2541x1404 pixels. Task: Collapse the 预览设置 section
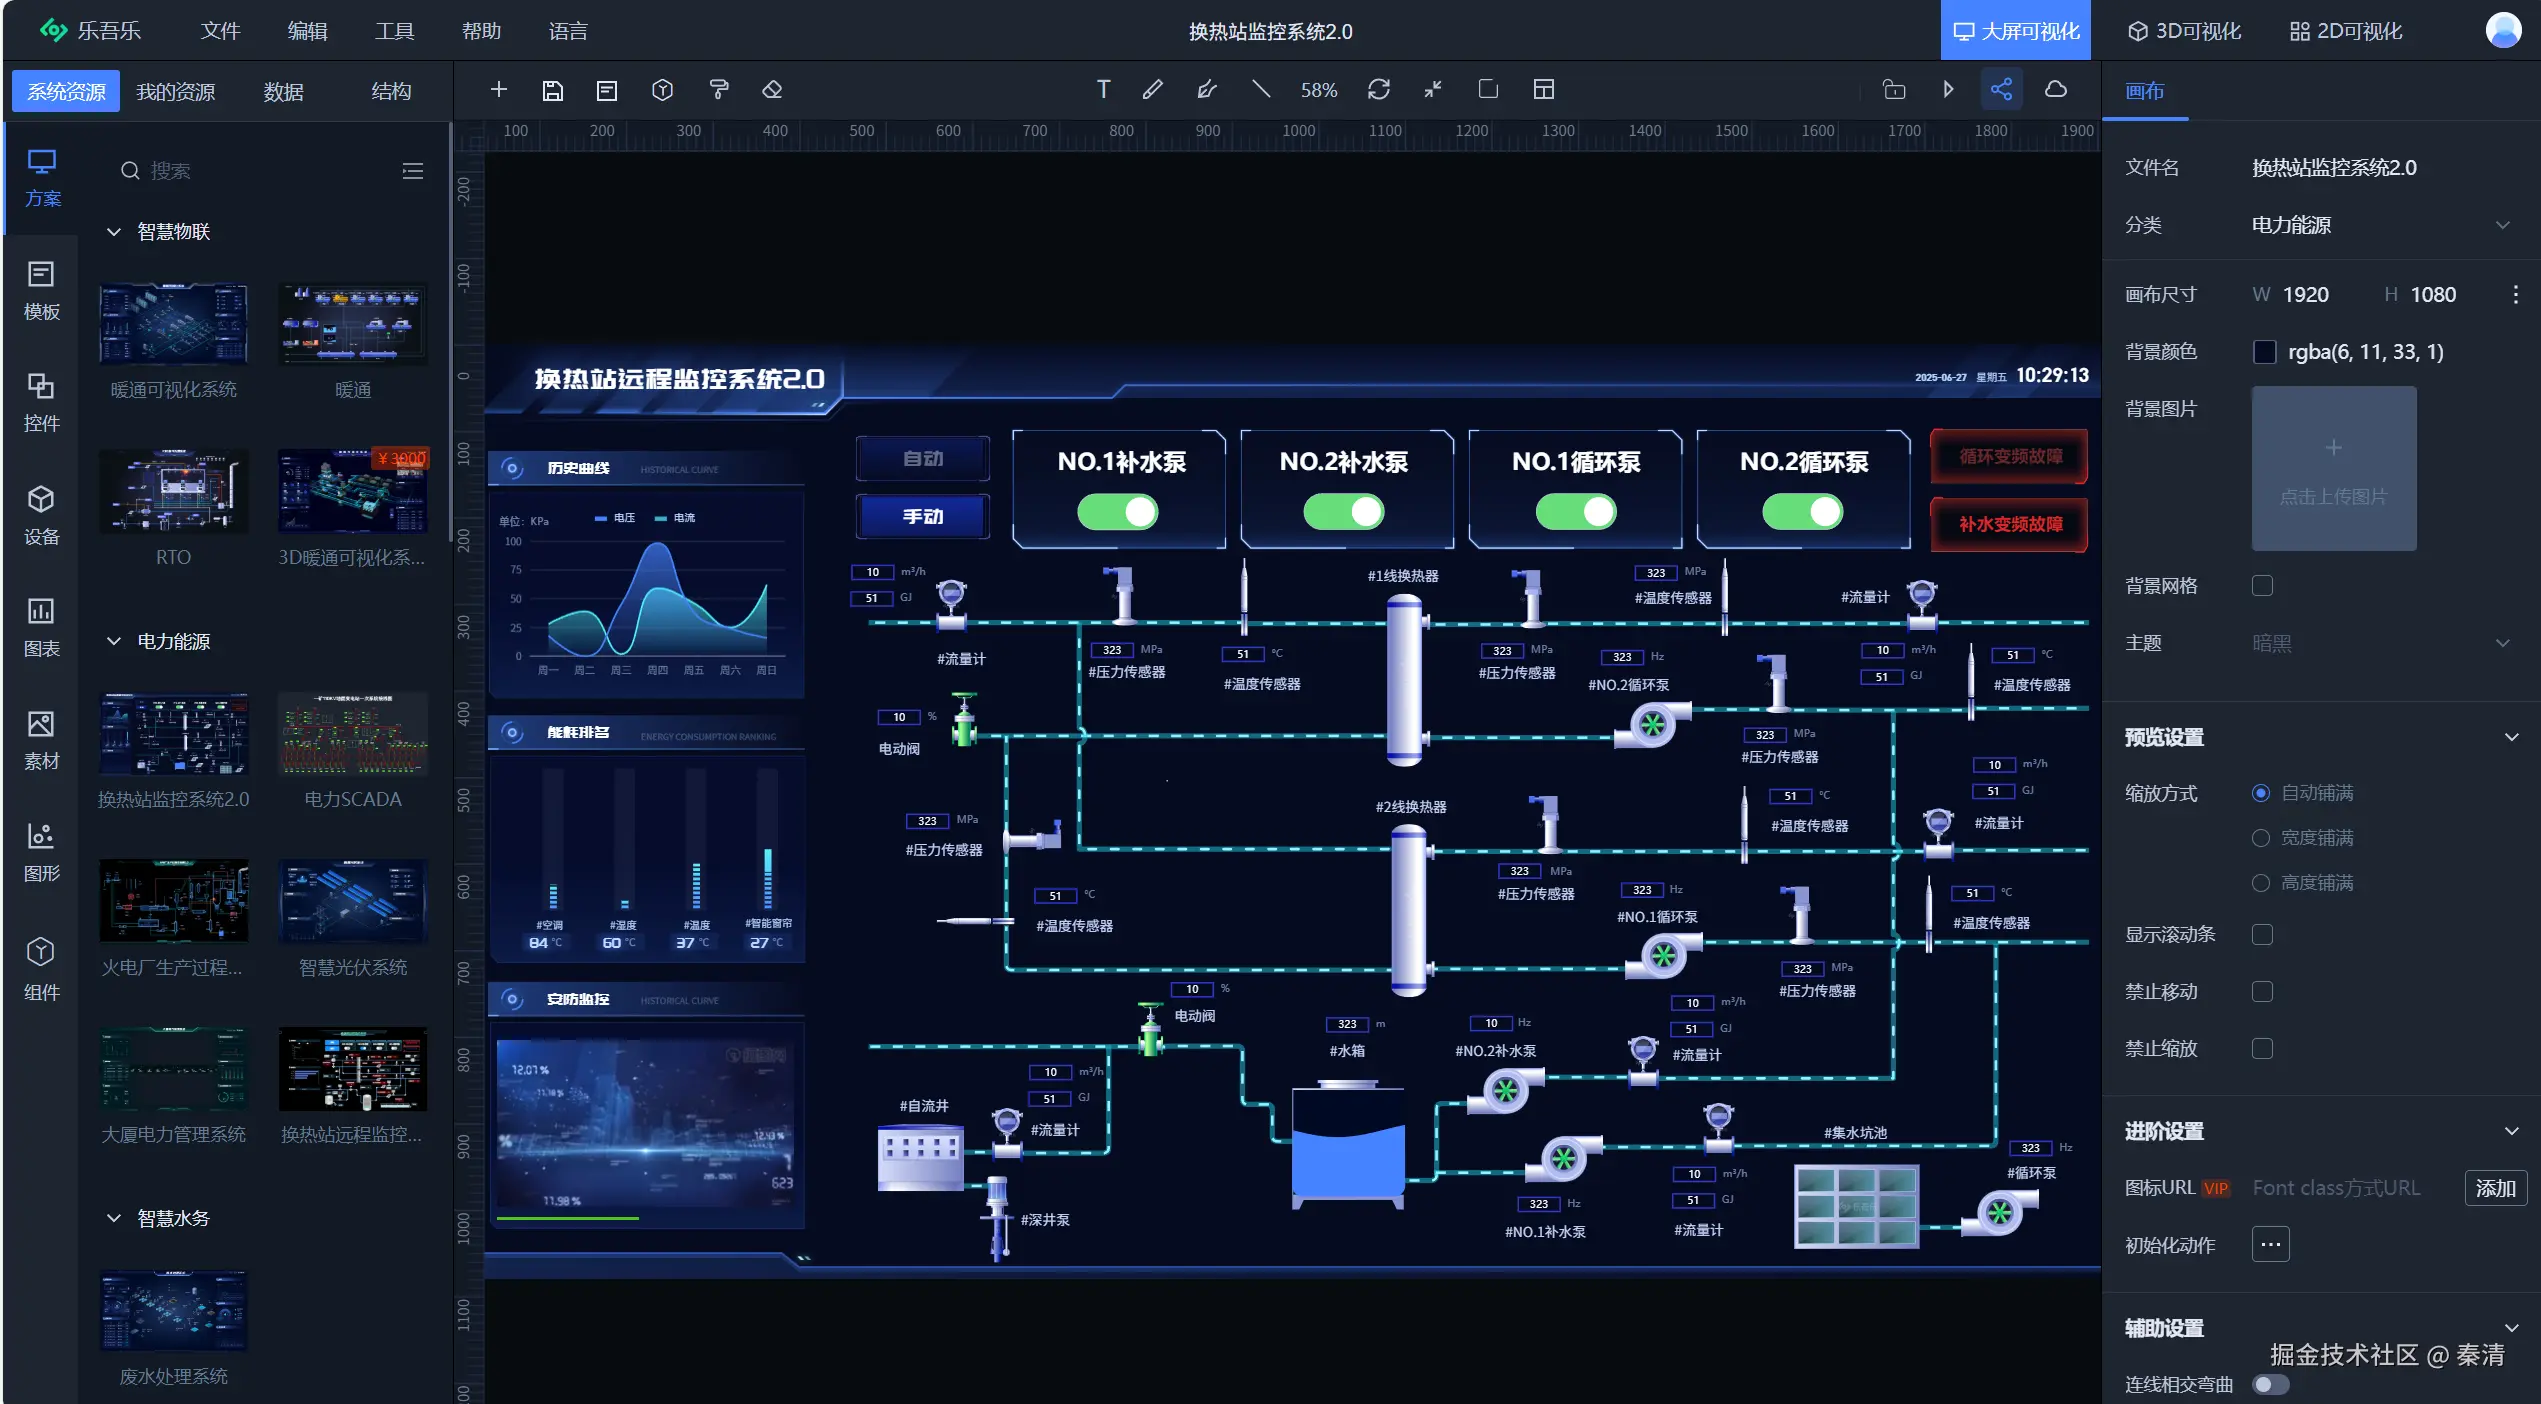click(x=2510, y=737)
